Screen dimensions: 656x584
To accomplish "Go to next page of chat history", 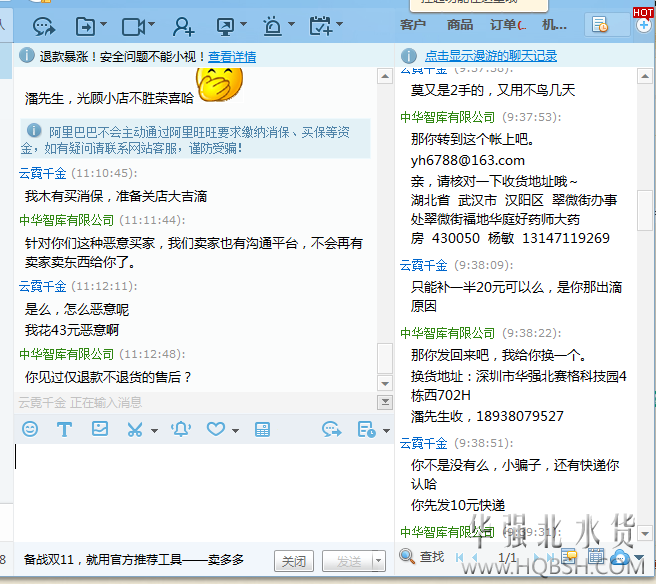I will (537, 557).
